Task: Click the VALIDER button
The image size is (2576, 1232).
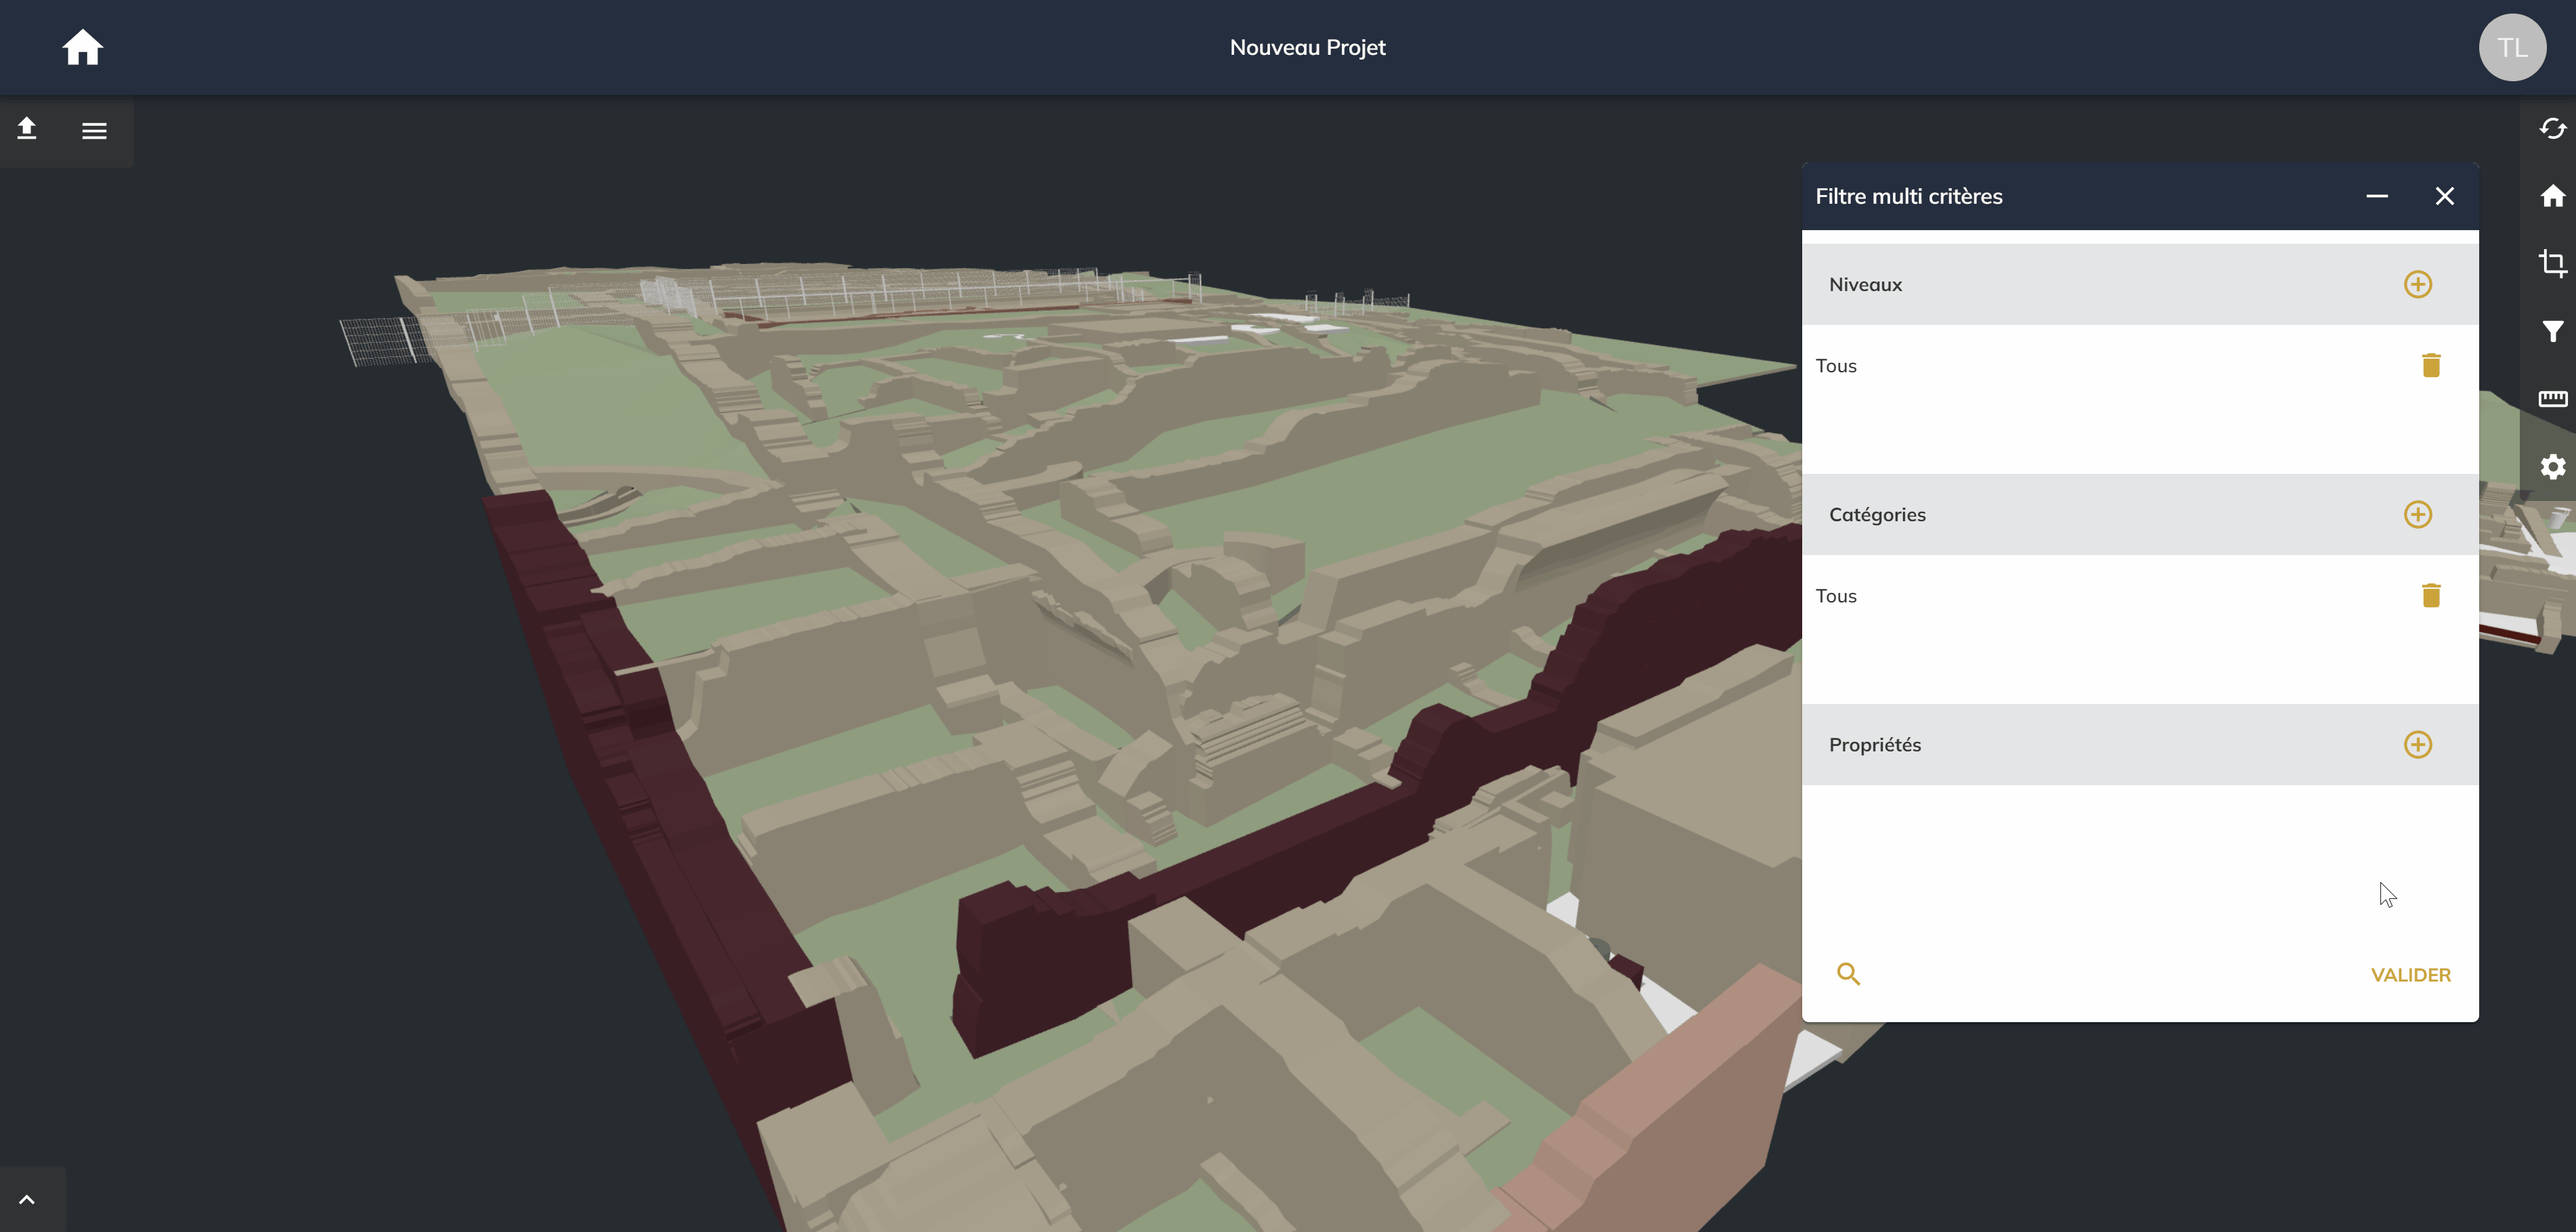Action: tap(2410, 975)
